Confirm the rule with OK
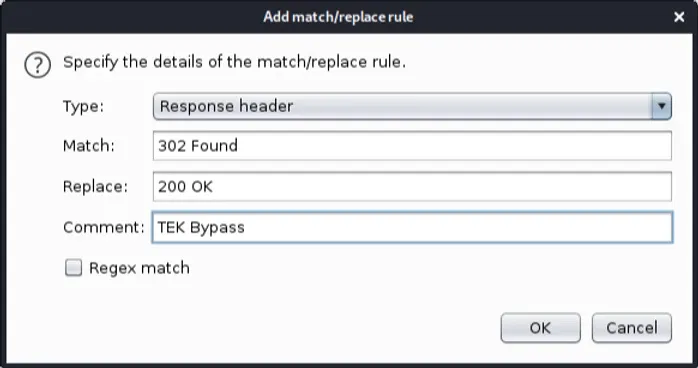 pos(540,328)
